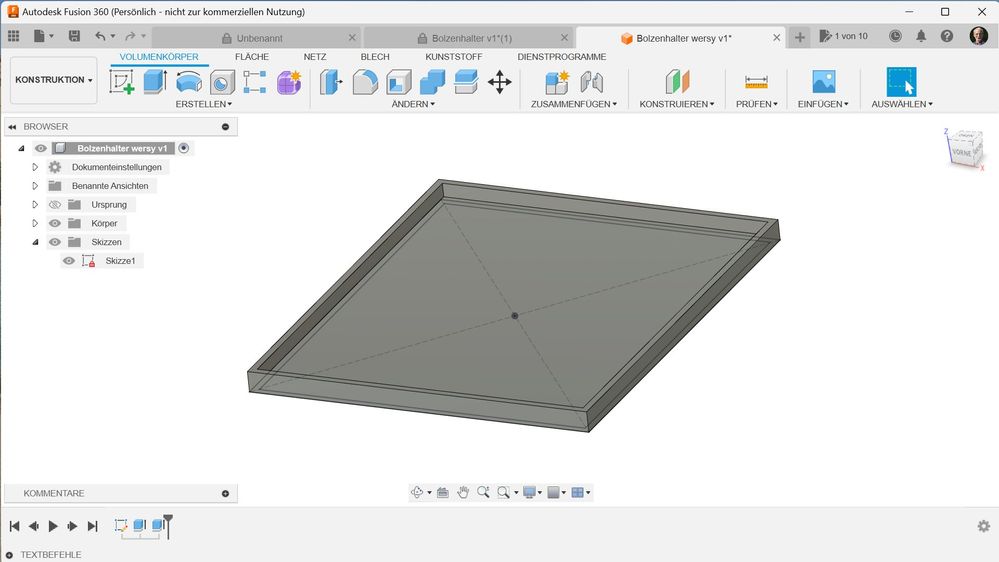Open the PRÜFEN dropdown menu
999x562 pixels.
(757, 104)
